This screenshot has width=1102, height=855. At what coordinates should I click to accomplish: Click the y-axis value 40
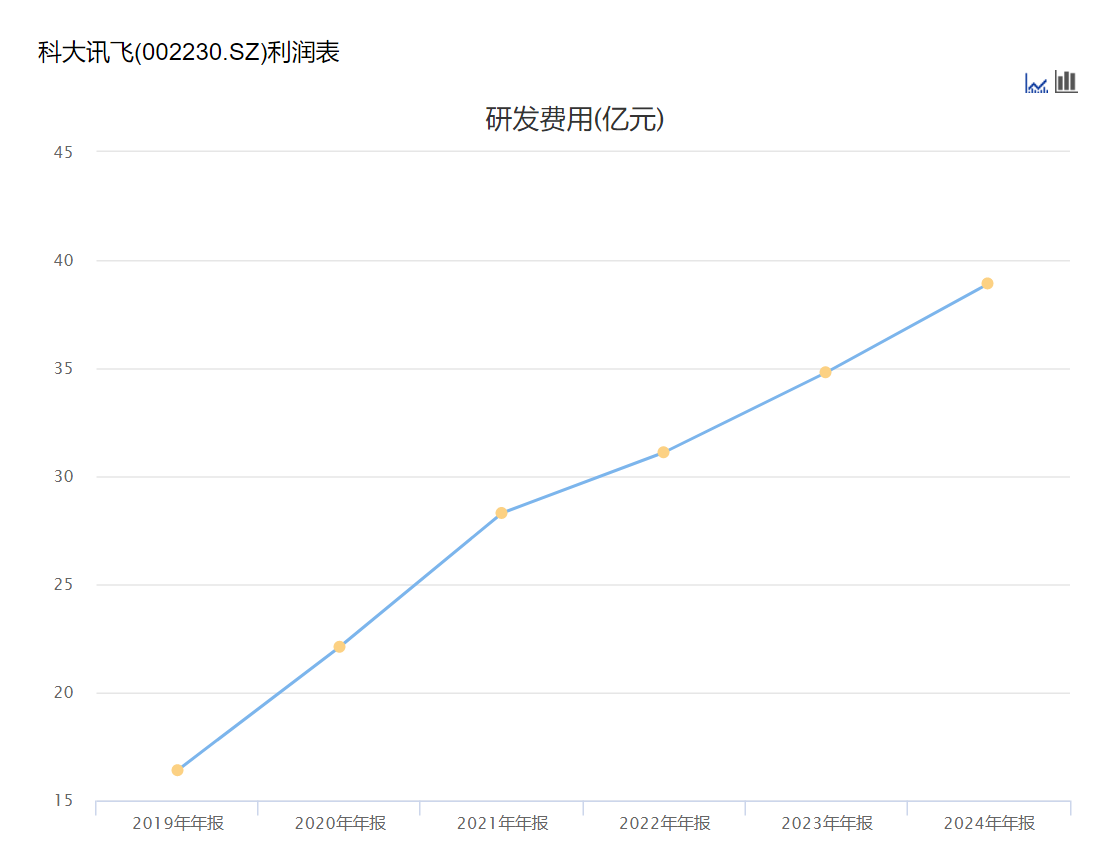[x=63, y=261]
